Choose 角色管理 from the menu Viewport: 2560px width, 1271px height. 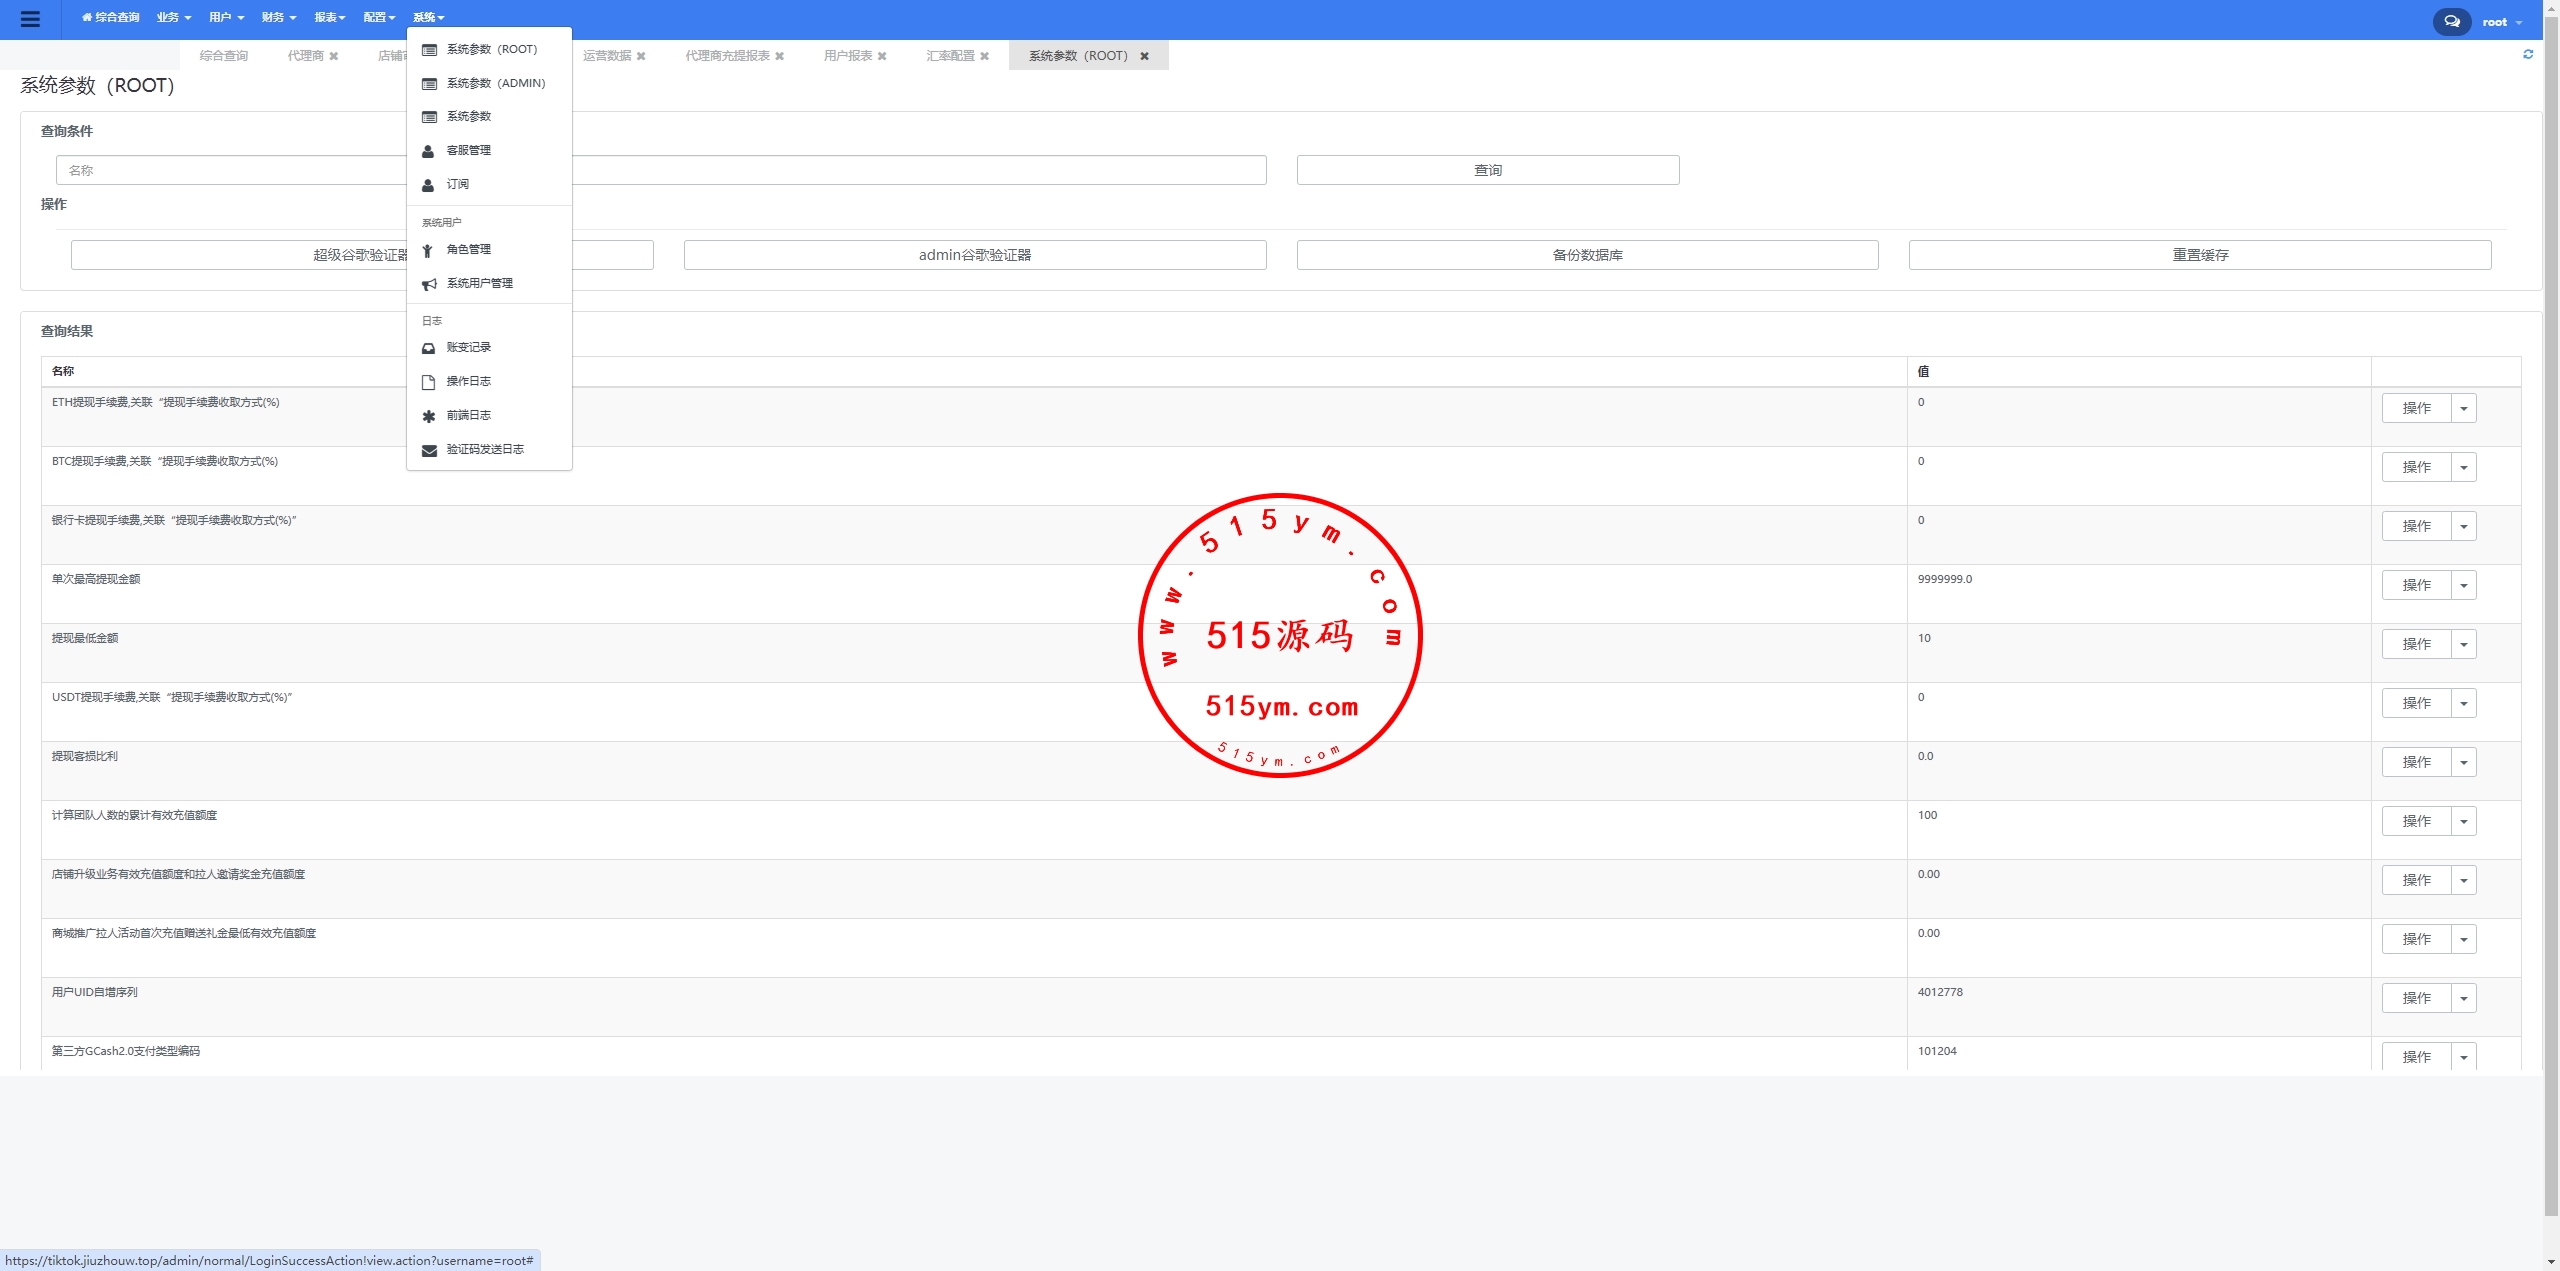click(468, 249)
